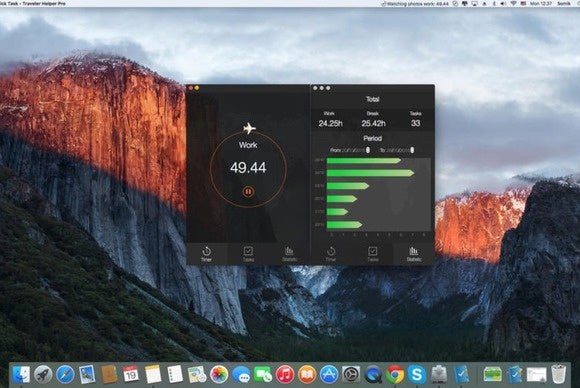The height and width of the screenshot is (388, 580).
Task: Pause the running Work timer
Action: coord(248,192)
